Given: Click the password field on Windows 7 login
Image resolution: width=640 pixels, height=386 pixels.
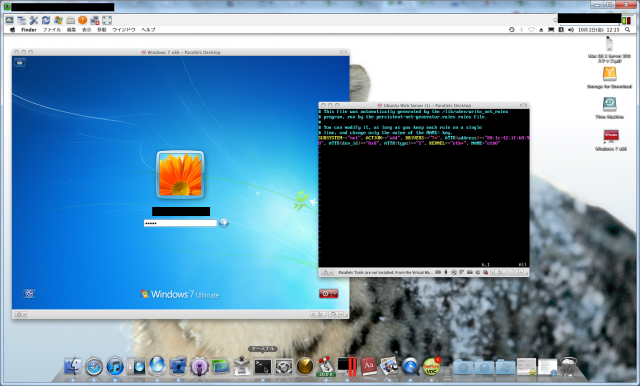Looking at the screenshot, I should point(180,223).
